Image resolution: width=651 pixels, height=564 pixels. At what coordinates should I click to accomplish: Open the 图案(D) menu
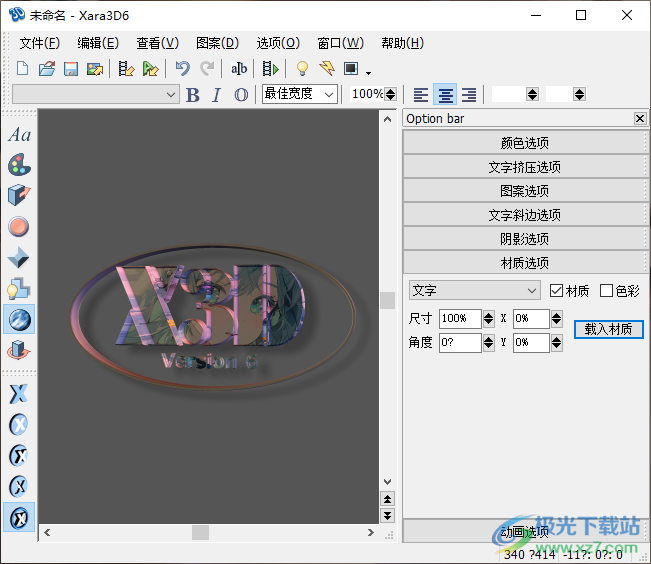[x=218, y=43]
